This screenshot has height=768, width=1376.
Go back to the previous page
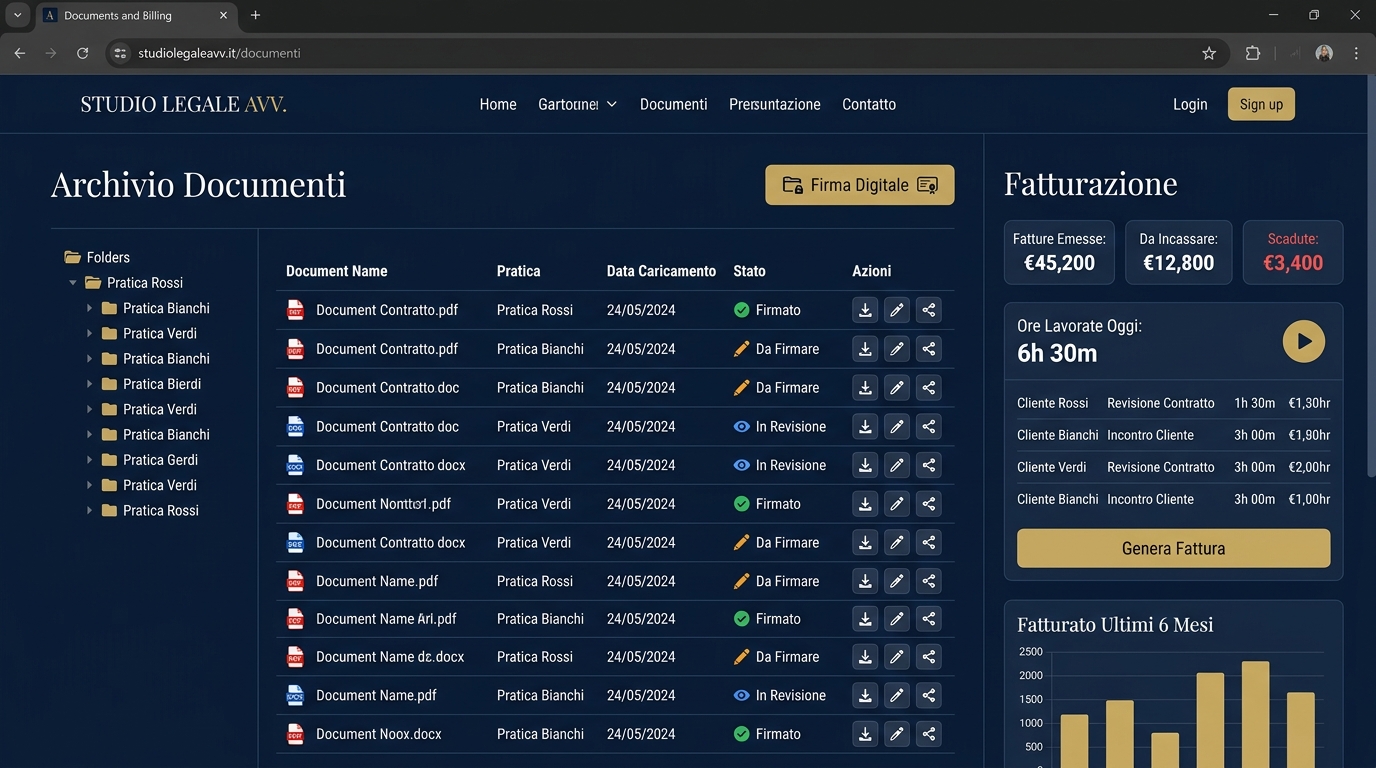tap(20, 53)
